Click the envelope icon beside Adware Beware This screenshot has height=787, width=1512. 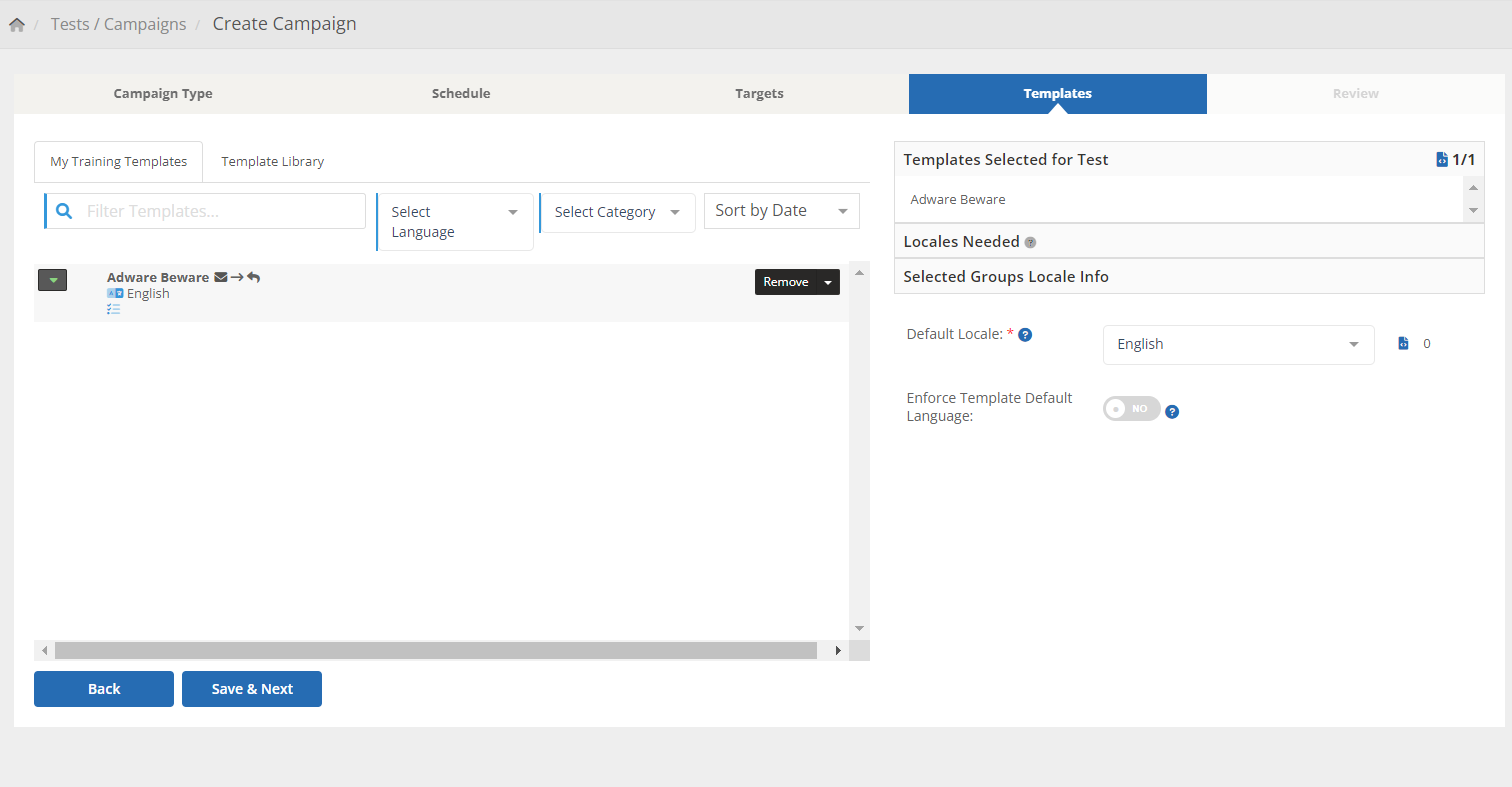(x=221, y=277)
